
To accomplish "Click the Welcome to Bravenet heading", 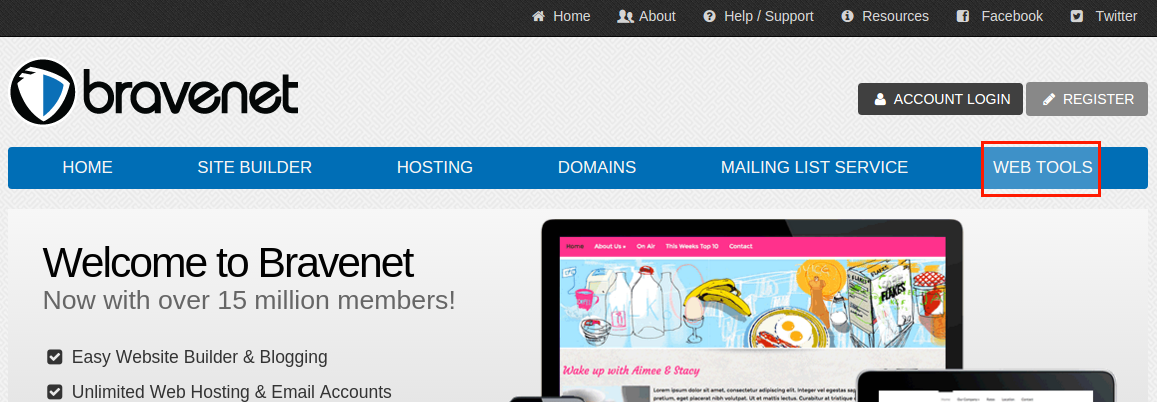I will tap(228, 263).
